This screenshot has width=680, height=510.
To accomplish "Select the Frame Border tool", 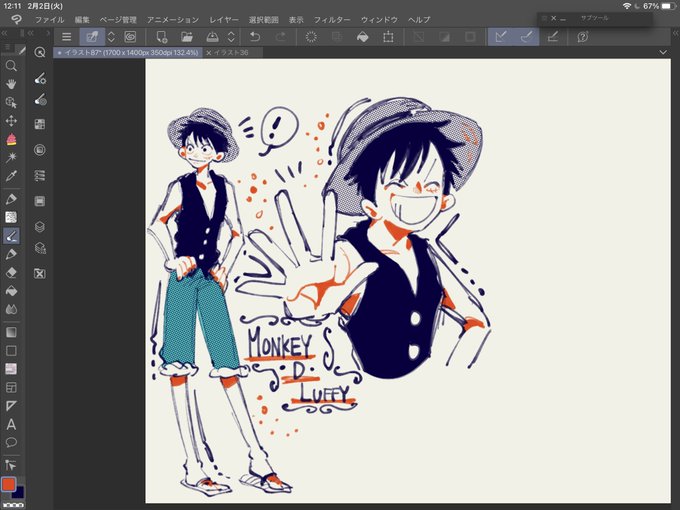I will coord(11,387).
